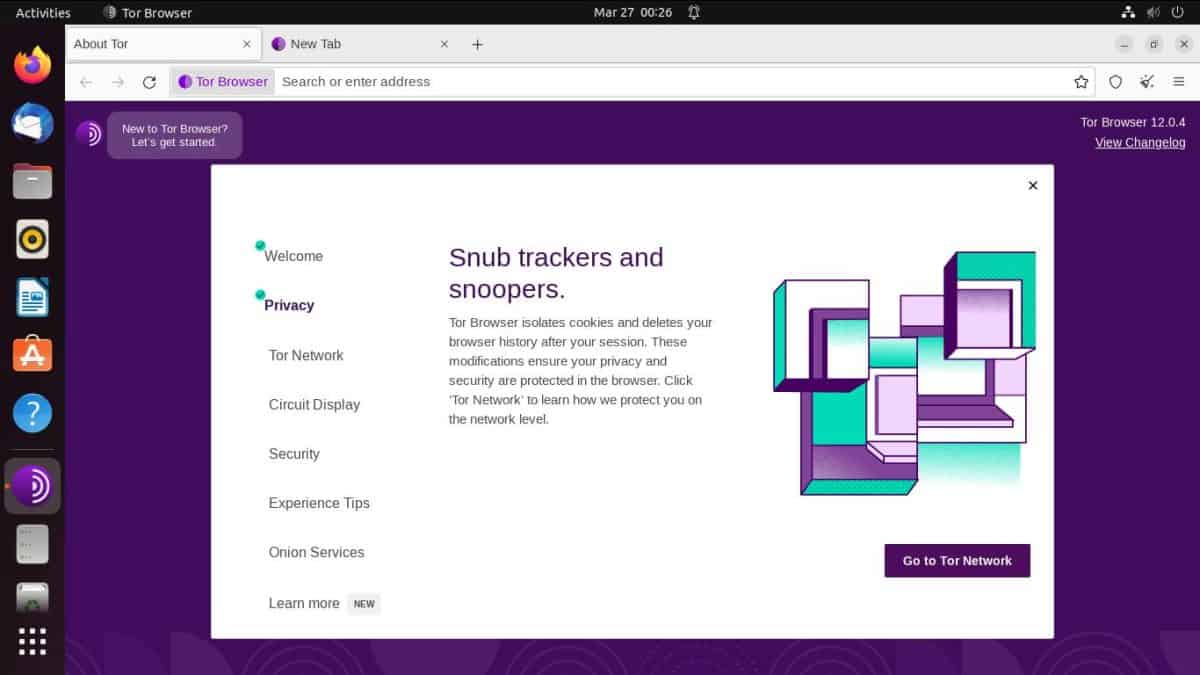Click the Tor Browser badge in address bar
Image resolution: width=1200 pixels, height=675 pixels.
[222, 82]
